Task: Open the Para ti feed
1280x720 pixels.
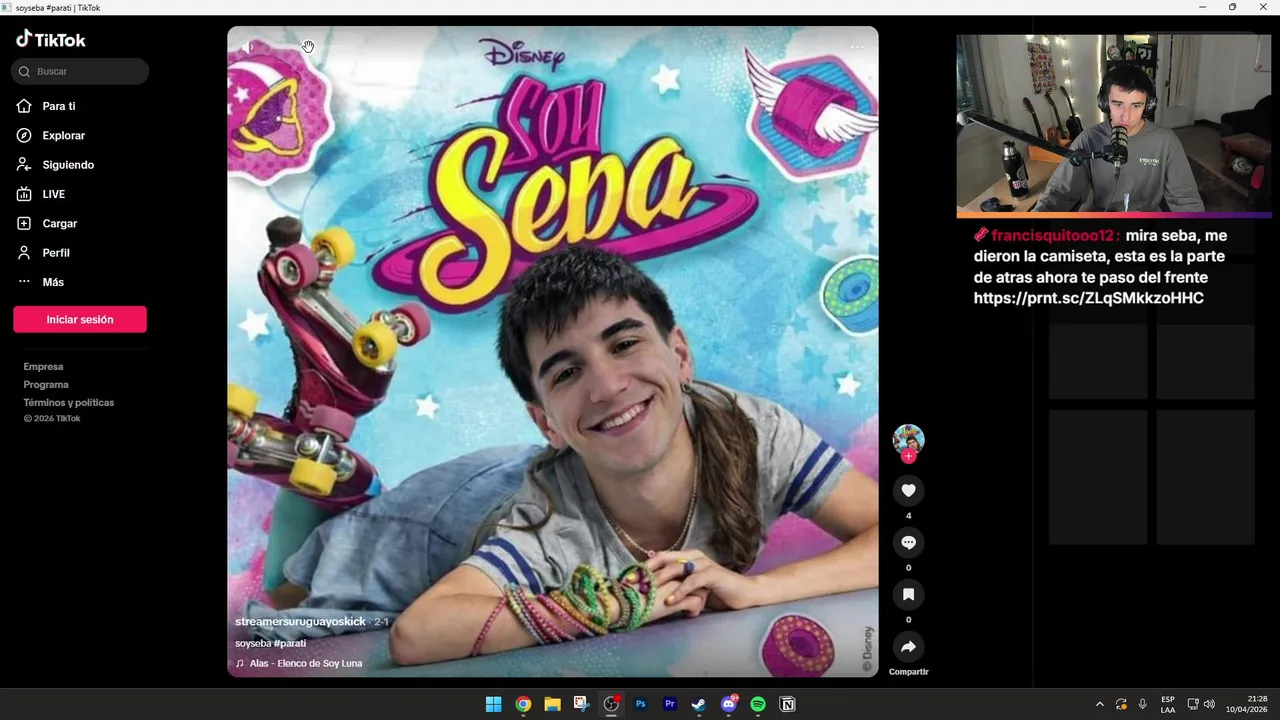Action: (x=46, y=106)
